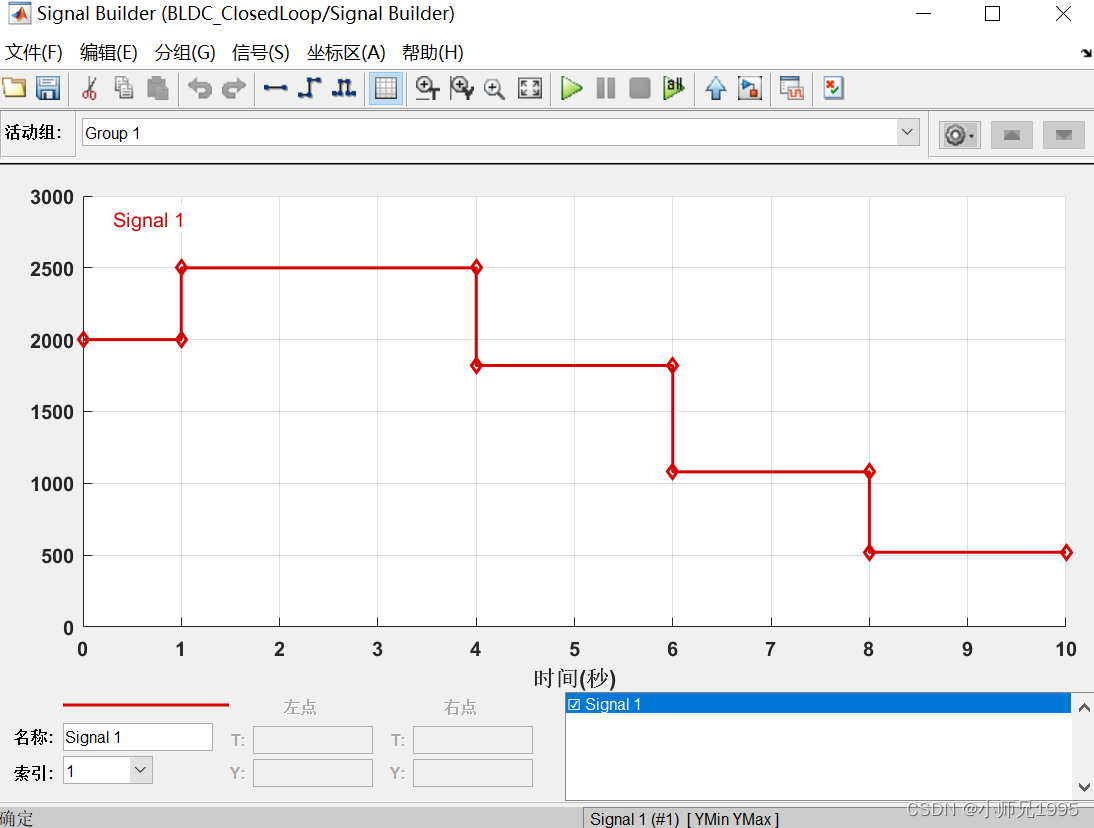This screenshot has width=1094, height=828.
Task: Undo the last edit
Action: (x=200, y=88)
